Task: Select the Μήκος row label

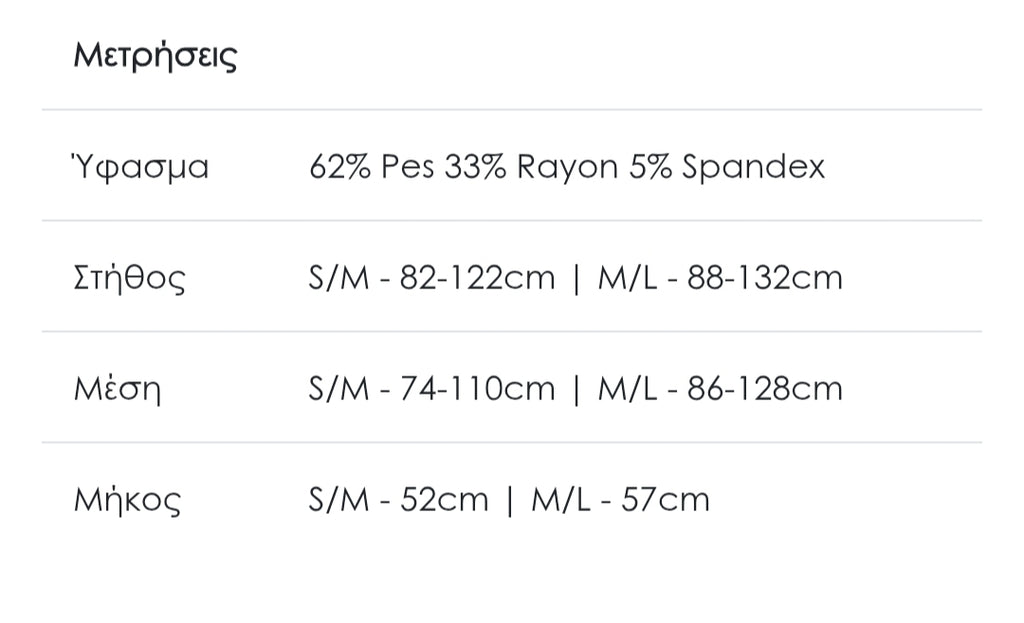Action: (127, 499)
